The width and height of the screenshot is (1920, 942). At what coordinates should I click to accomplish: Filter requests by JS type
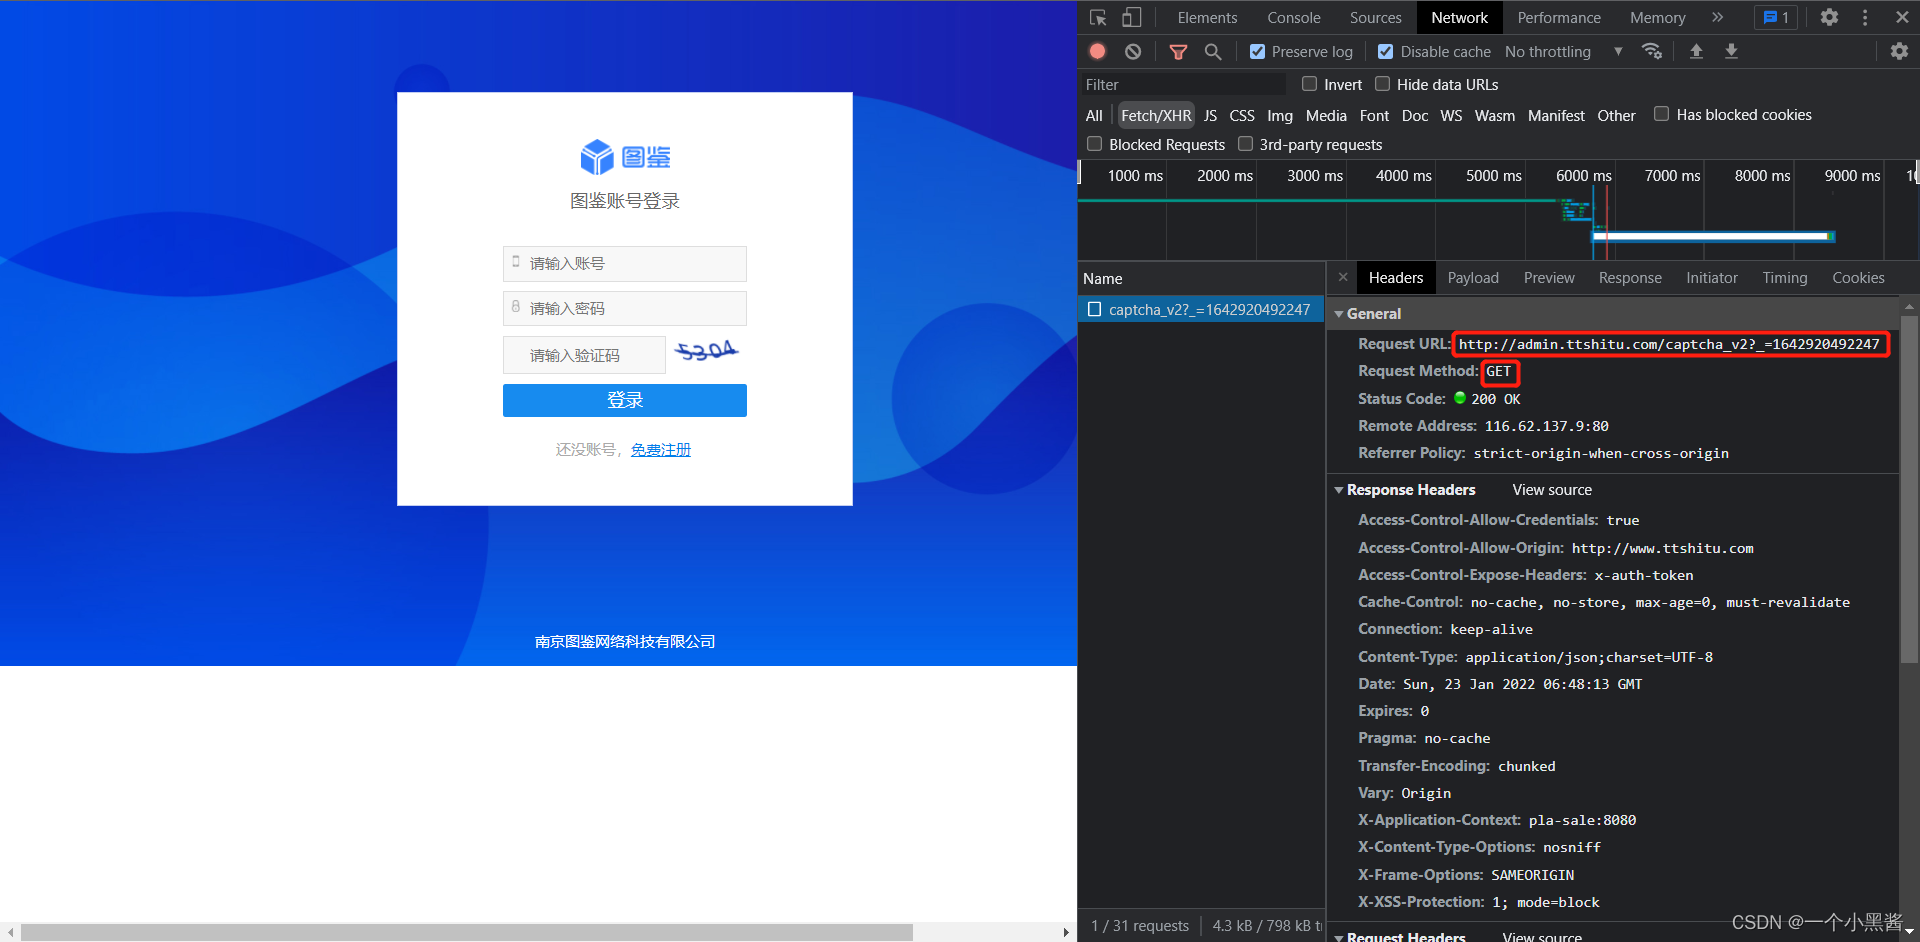click(1210, 115)
